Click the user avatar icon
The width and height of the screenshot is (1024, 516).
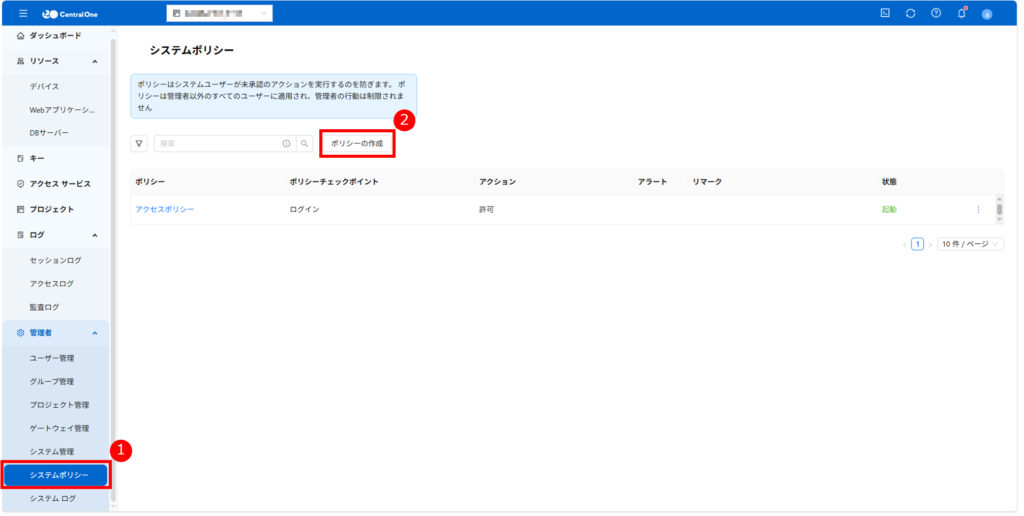click(987, 14)
